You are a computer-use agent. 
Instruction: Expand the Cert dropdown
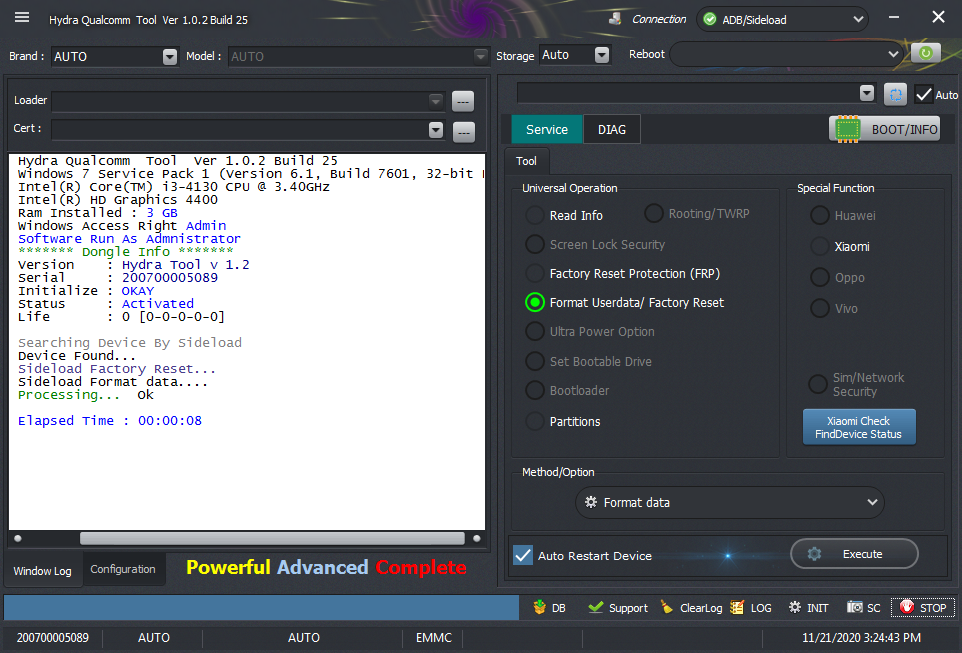436,130
